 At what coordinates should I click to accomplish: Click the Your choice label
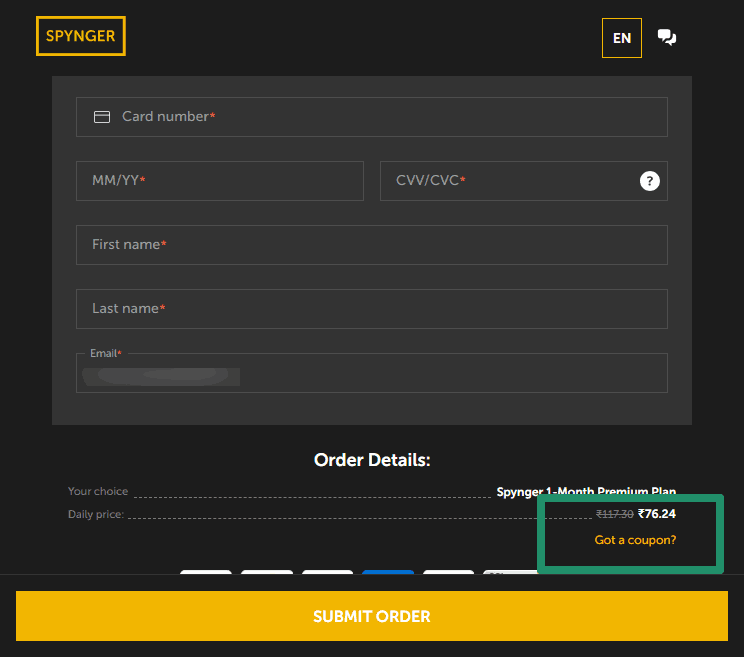click(98, 491)
